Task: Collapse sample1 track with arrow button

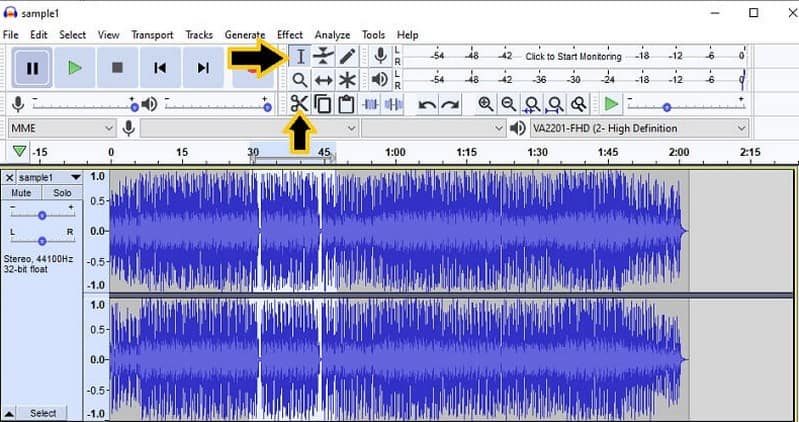Action: (9, 413)
